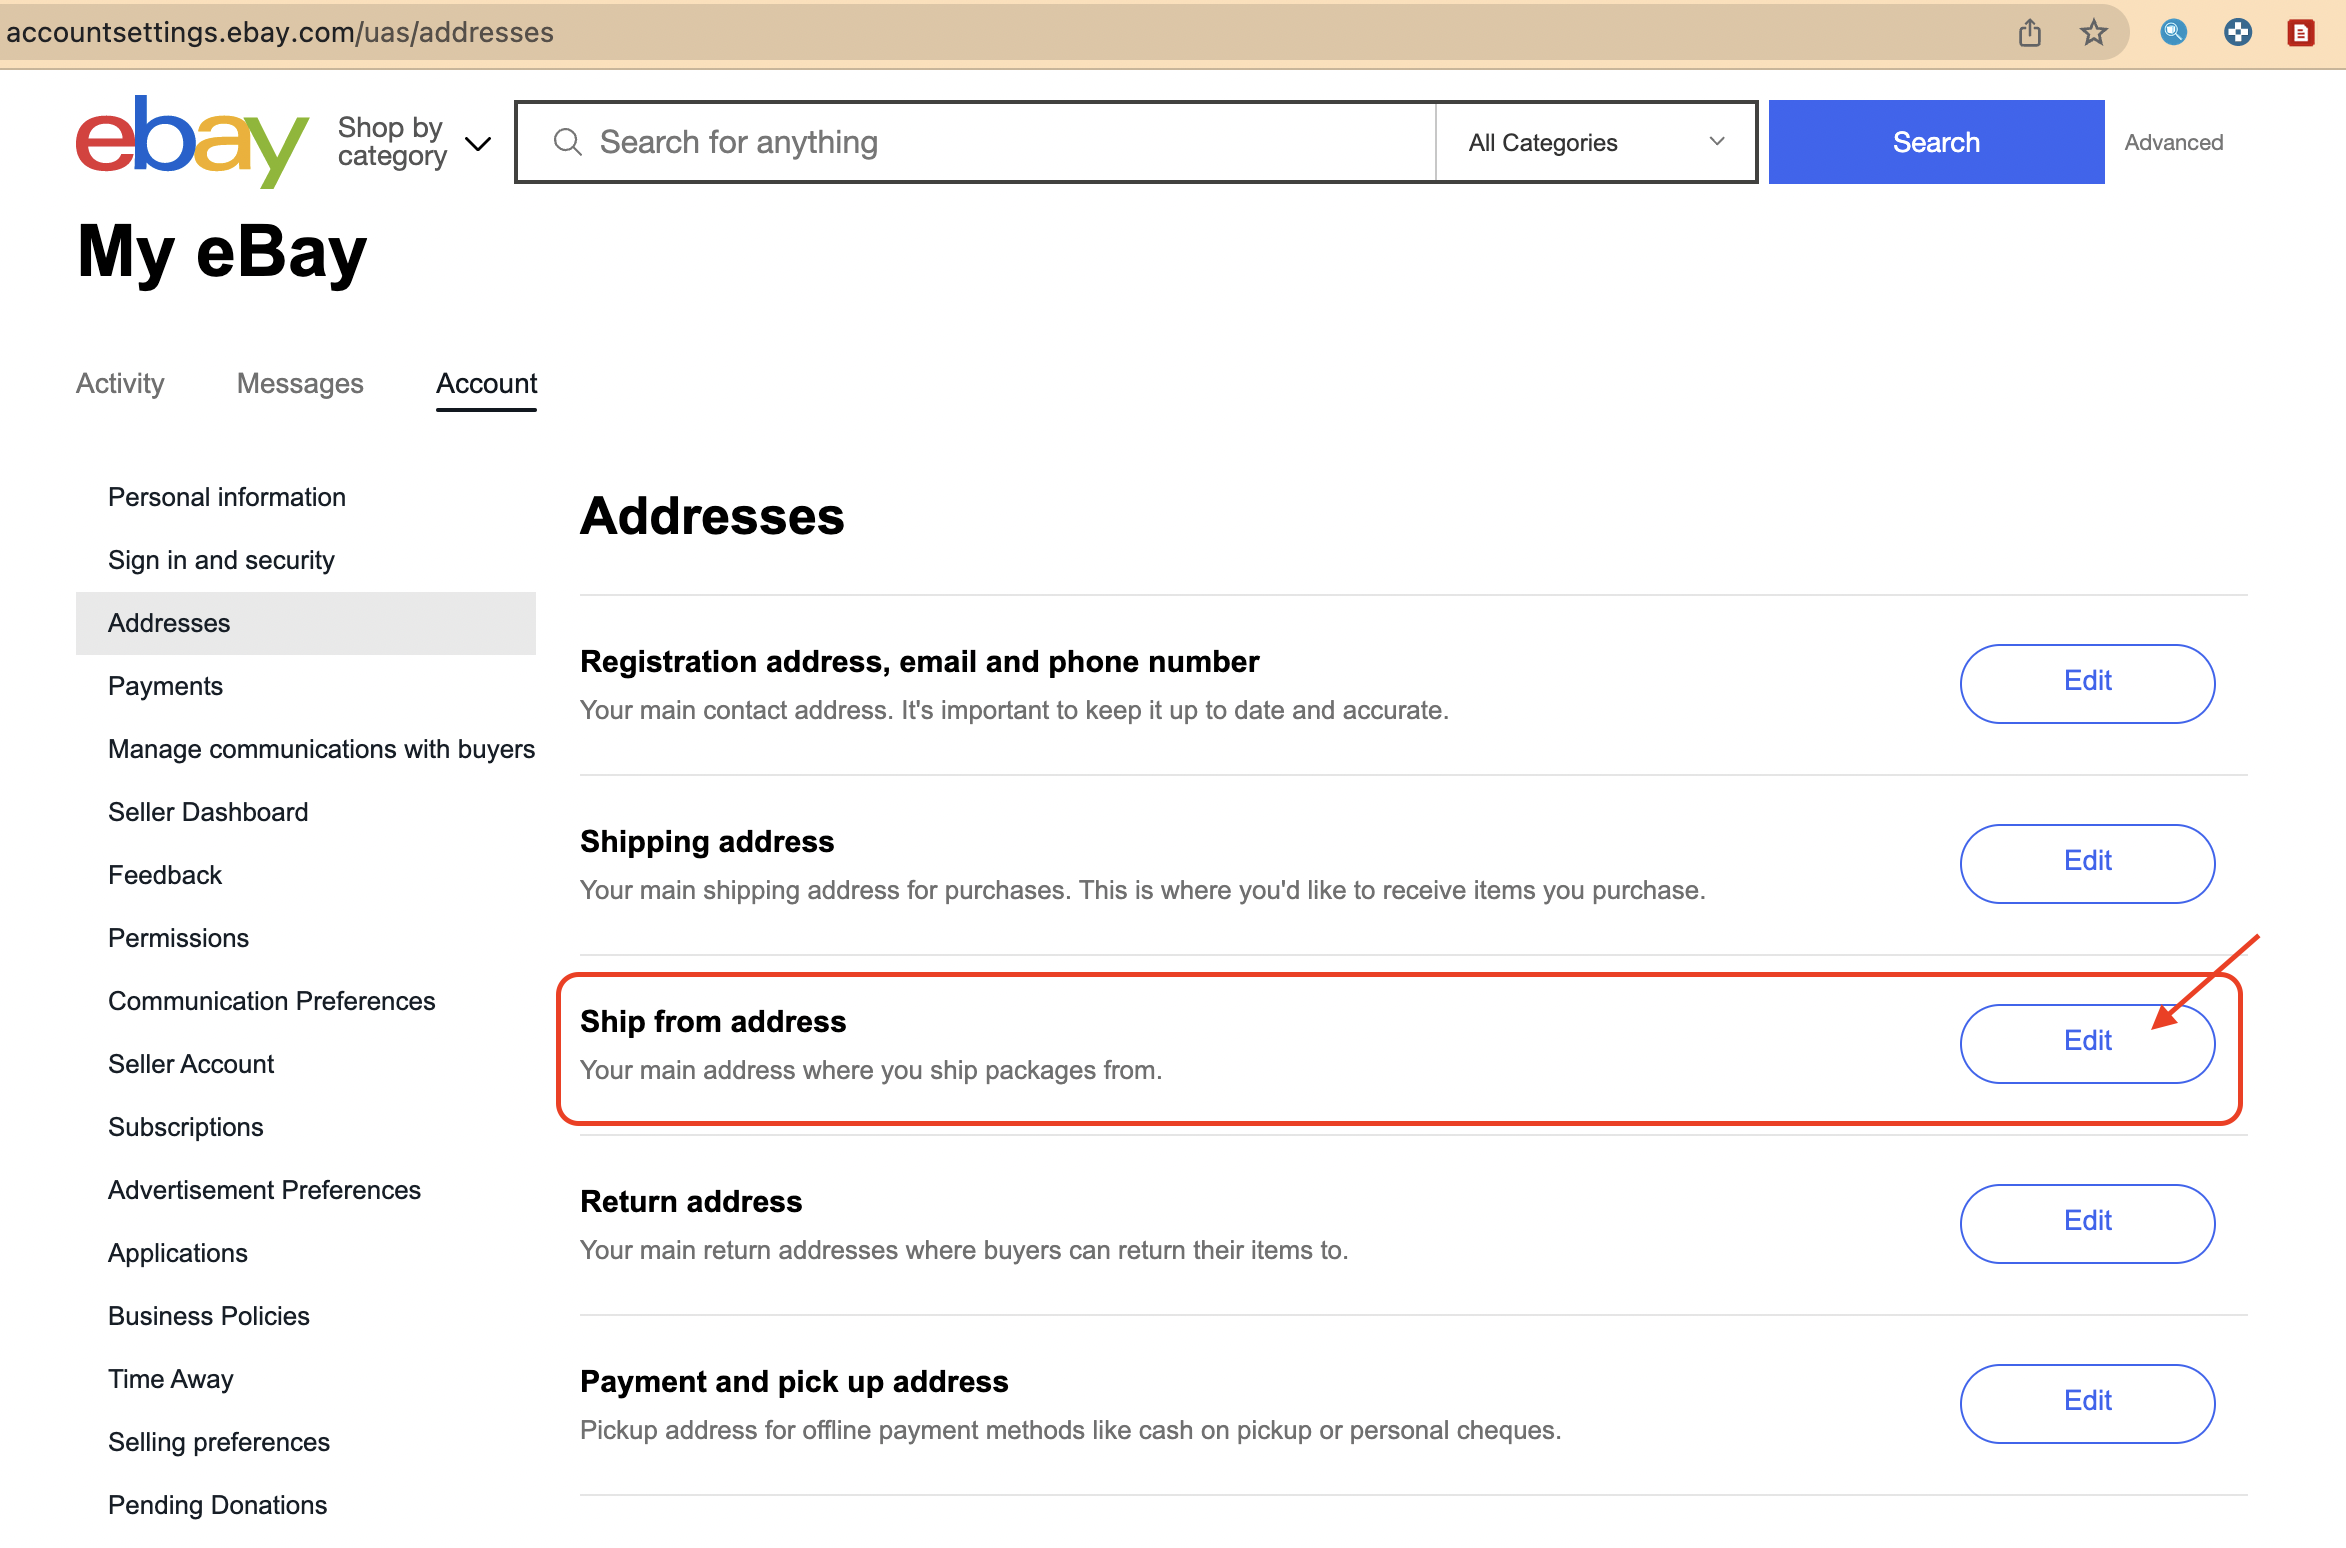Edit the Registration address, email and phone

pyautogui.click(x=2087, y=683)
